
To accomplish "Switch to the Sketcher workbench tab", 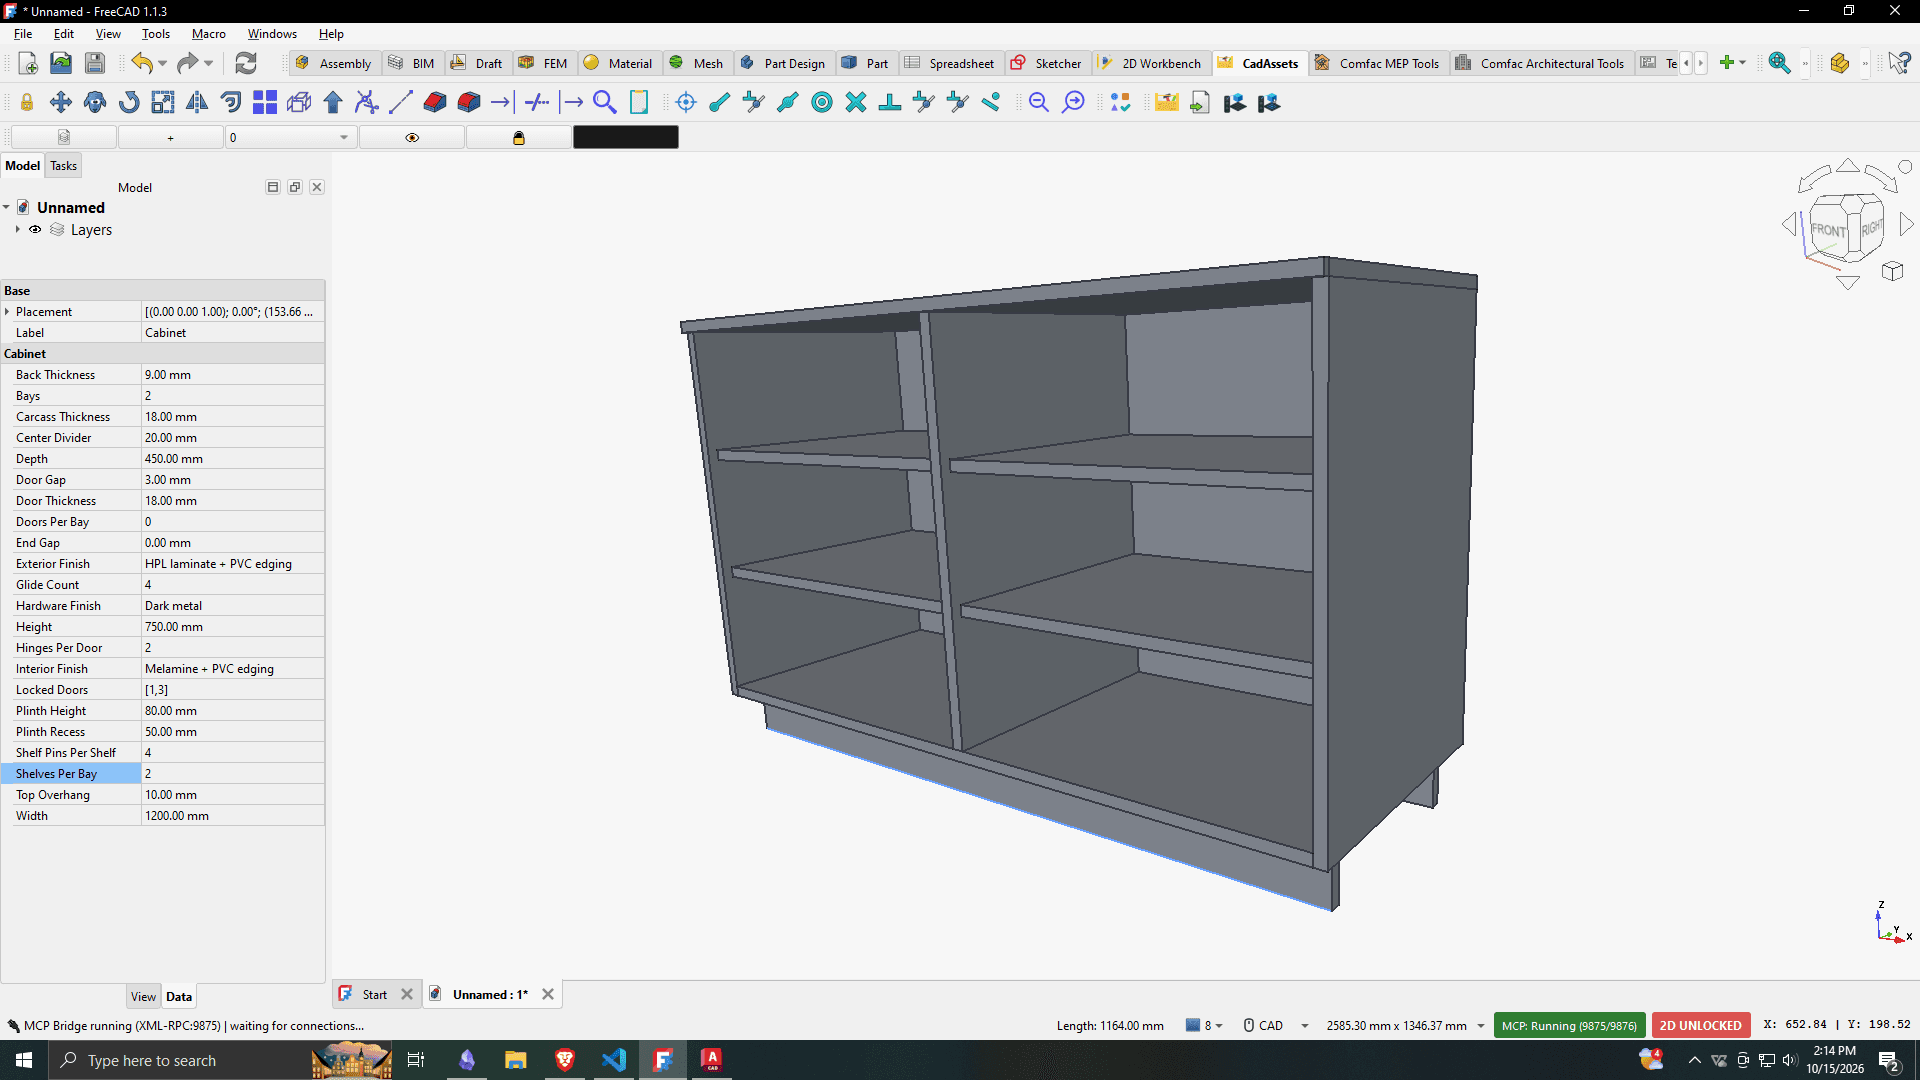I will click(x=1047, y=63).
